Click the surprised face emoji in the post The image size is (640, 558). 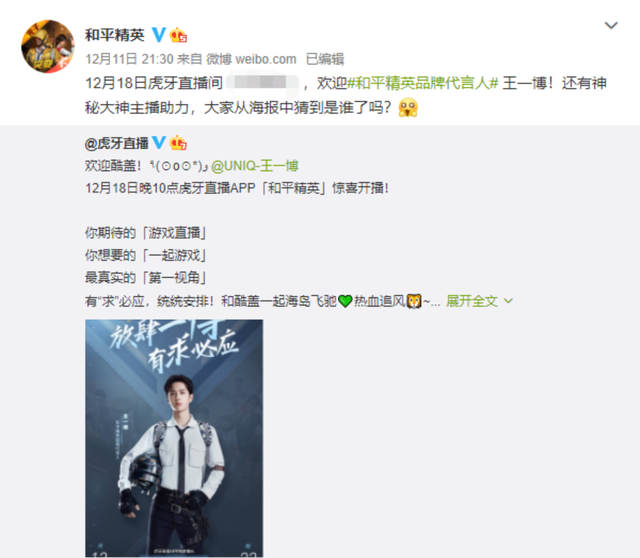click(x=408, y=108)
